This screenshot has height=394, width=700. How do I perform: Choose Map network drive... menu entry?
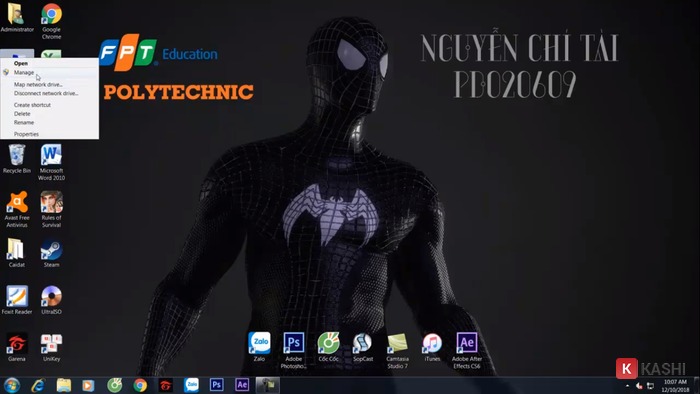(50, 84)
